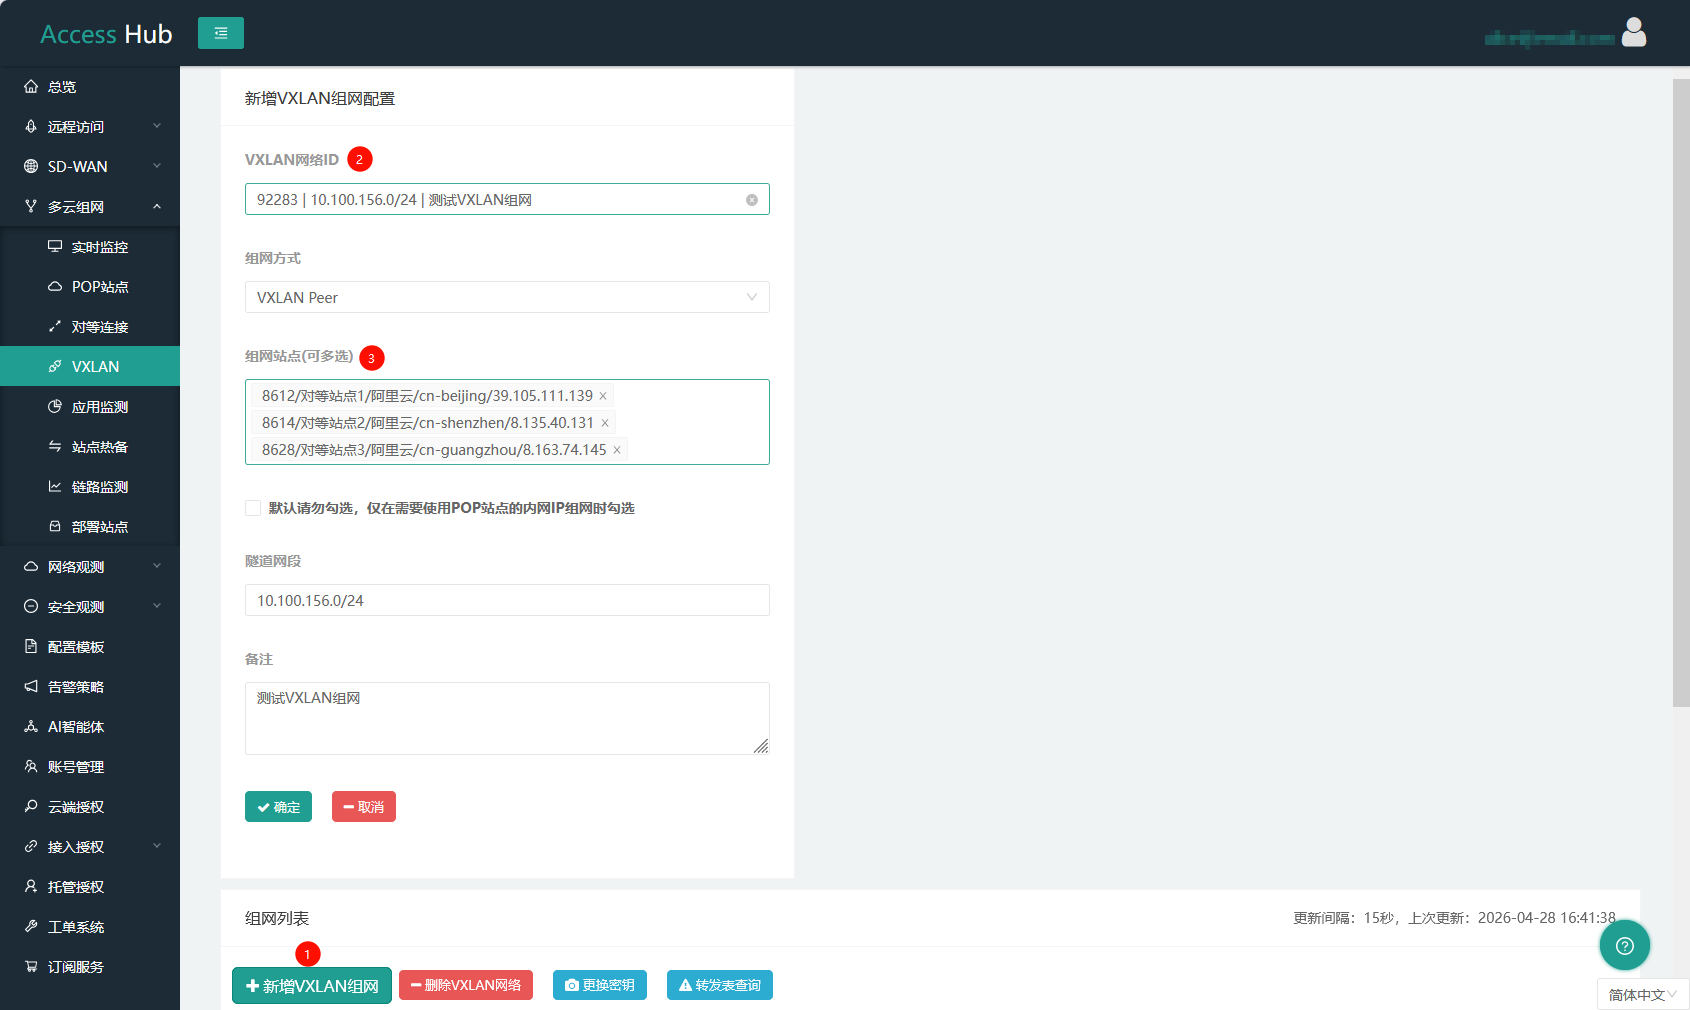Open the 组网方式 VXLAN Peer dropdown
The image size is (1690, 1010).
[507, 297]
